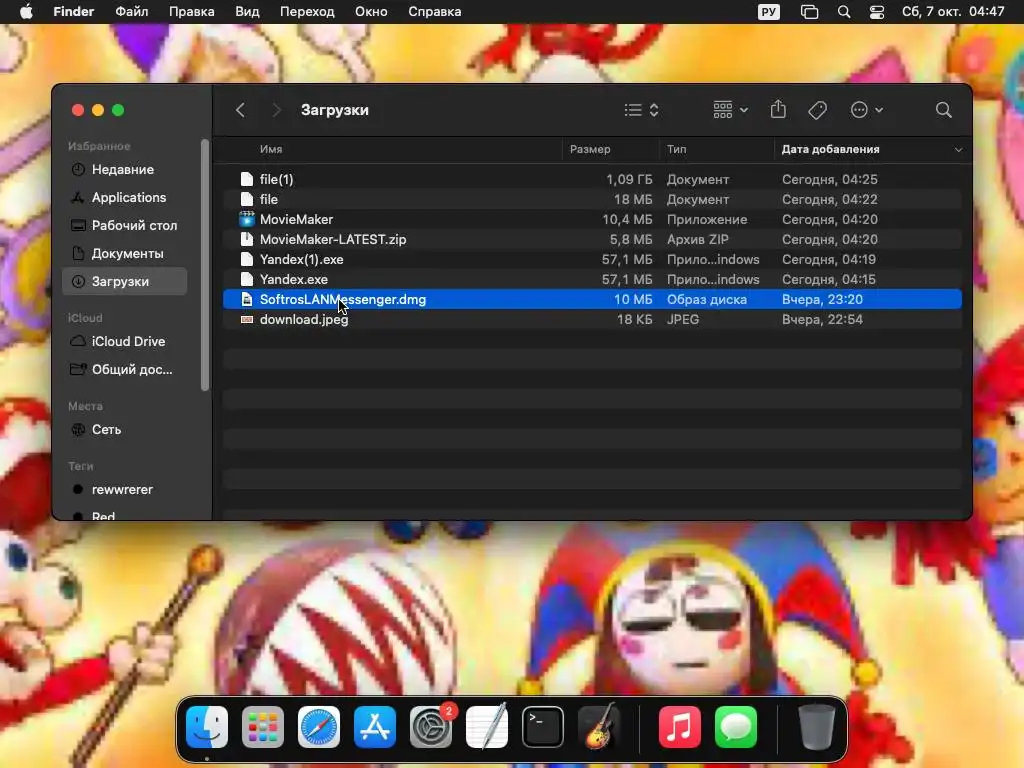
Task: Open the Apple menu
Action: pyautogui.click(x=26, y=12)
